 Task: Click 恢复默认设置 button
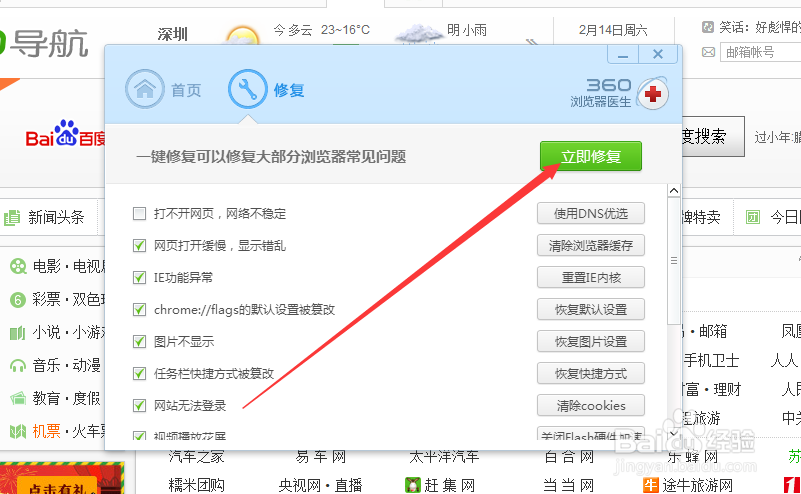point(591,310)
